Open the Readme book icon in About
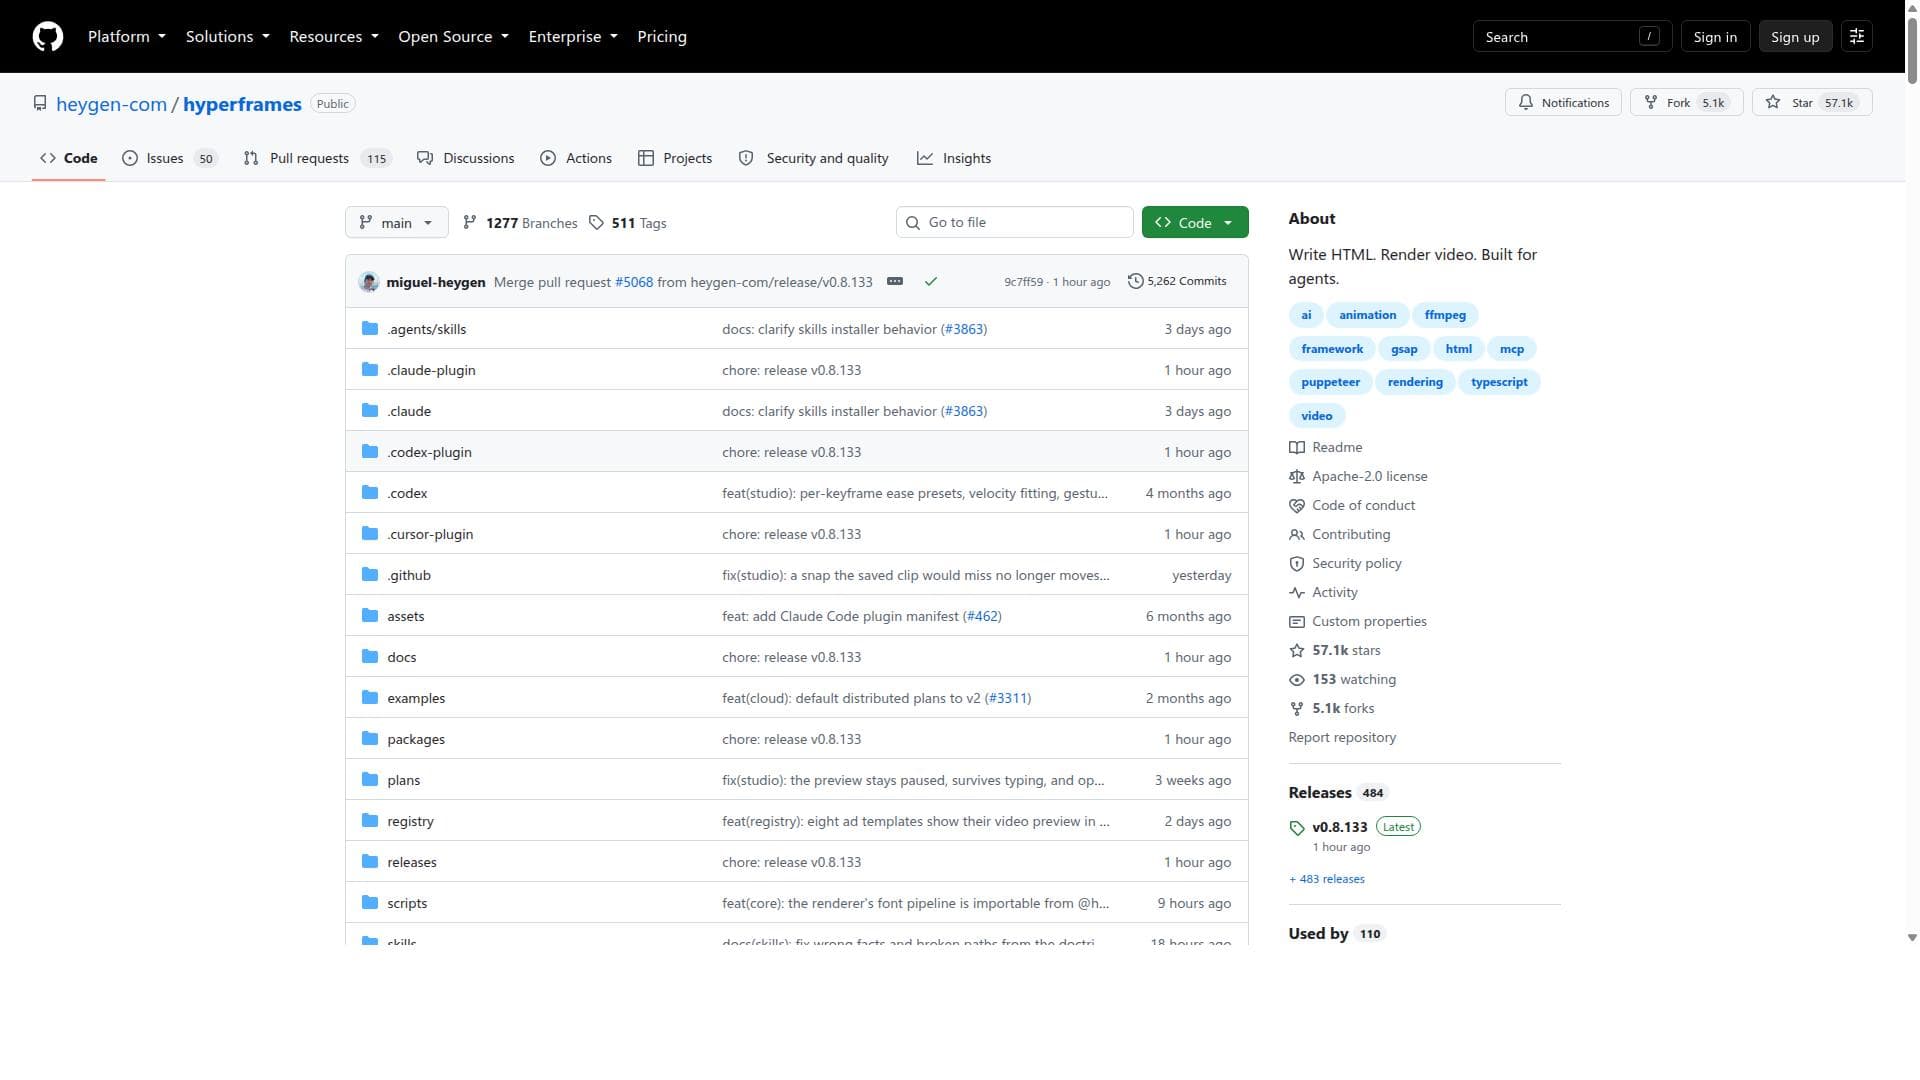 point(1297,448)
